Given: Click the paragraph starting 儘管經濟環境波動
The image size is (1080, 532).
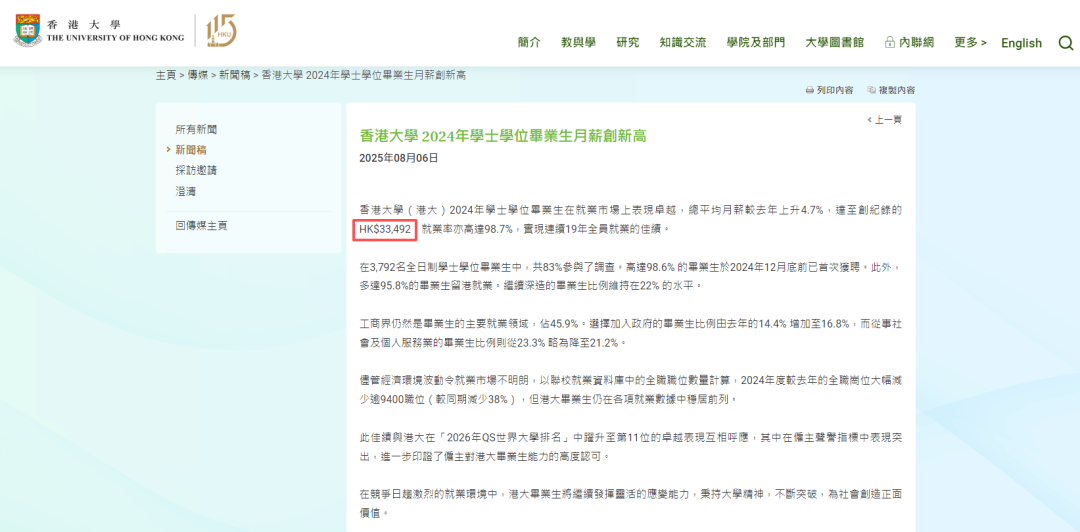Looking at the screenshot, I should [x=630, y=389].
